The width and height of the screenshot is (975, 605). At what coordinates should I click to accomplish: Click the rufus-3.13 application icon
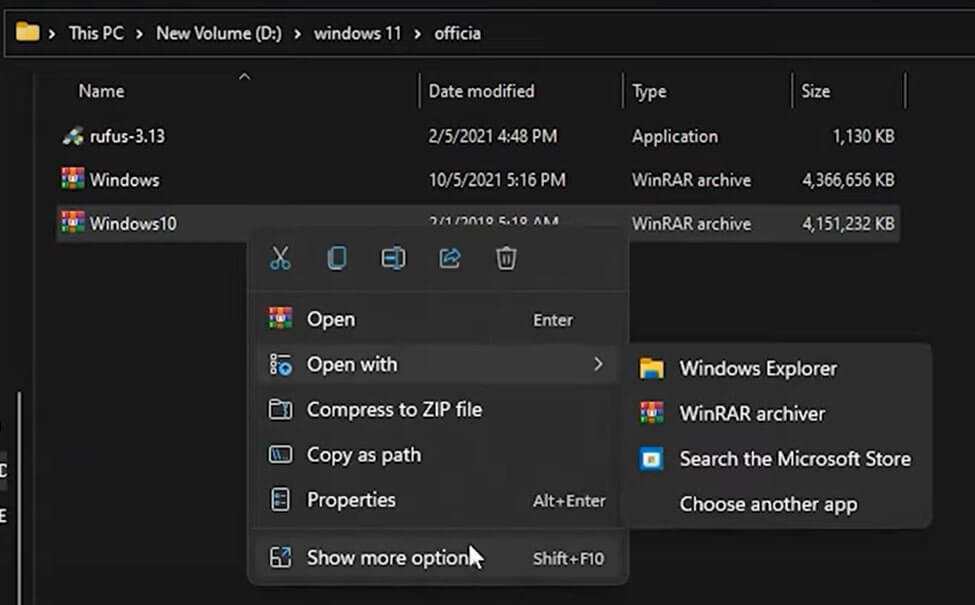point(73,136)
